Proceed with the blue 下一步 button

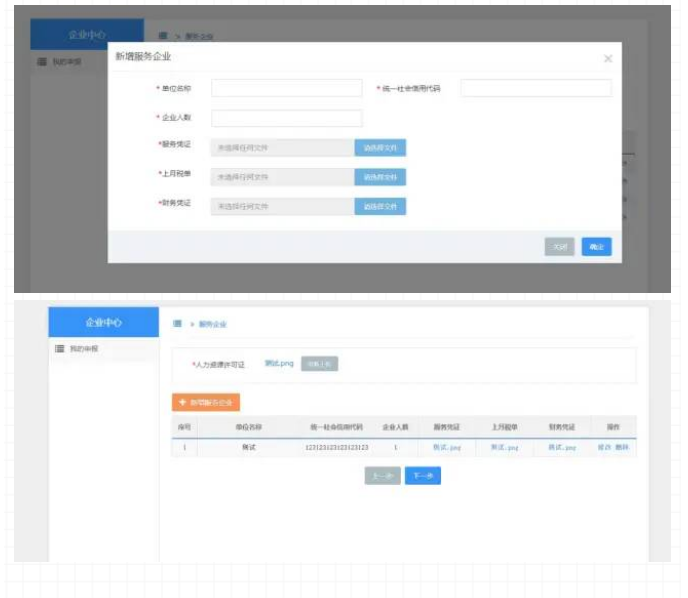422,476
